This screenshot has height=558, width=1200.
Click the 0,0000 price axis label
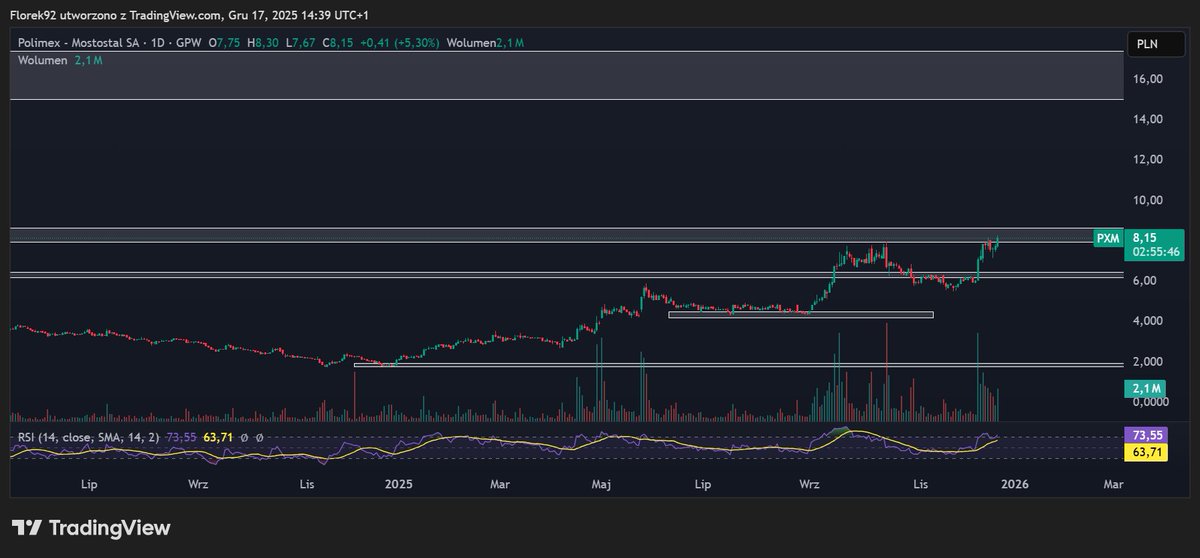click(x=1150, y=402)
